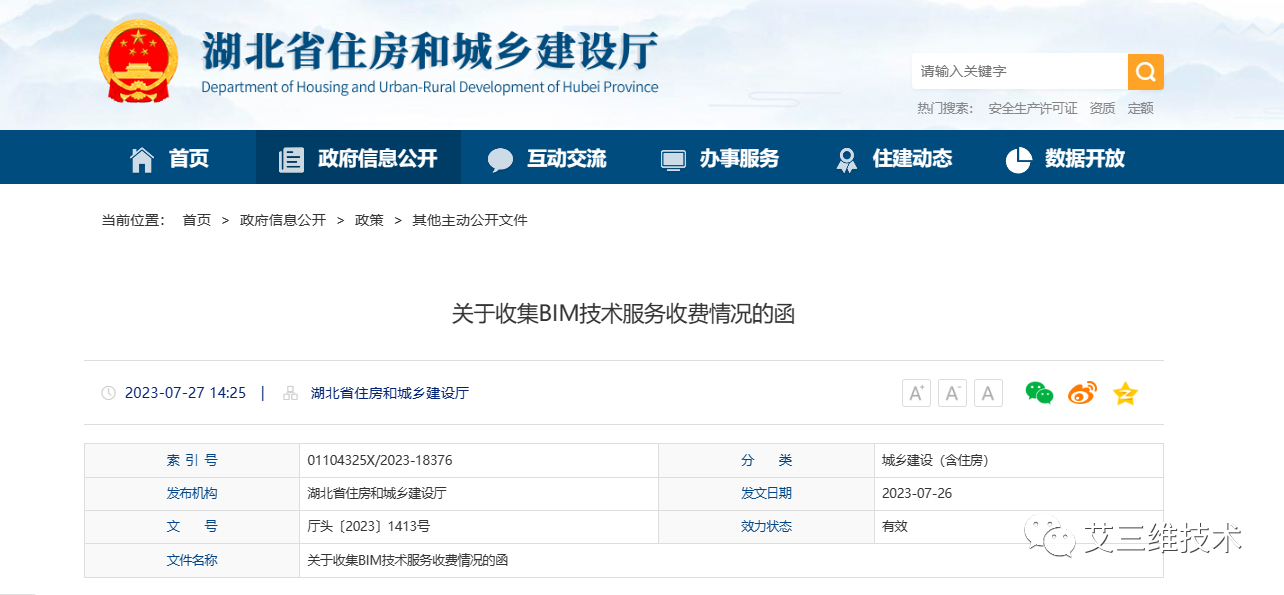Go to 互动交流 navigation item

(548, 158)
